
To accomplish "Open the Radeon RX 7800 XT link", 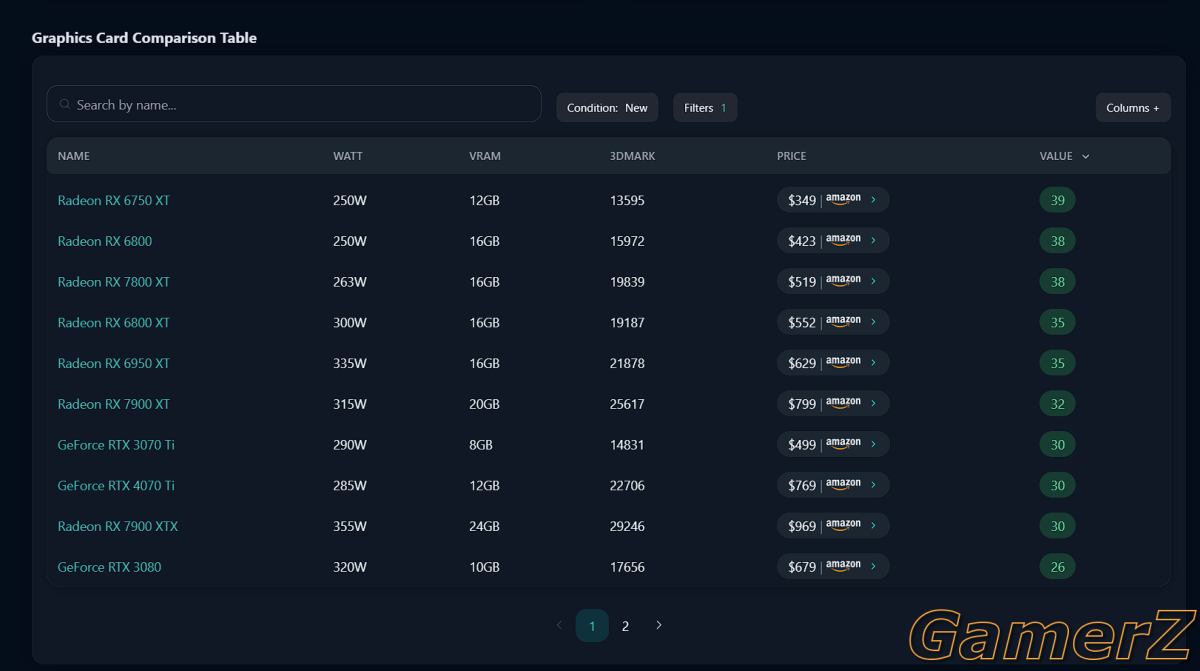I will coord(114,282).
